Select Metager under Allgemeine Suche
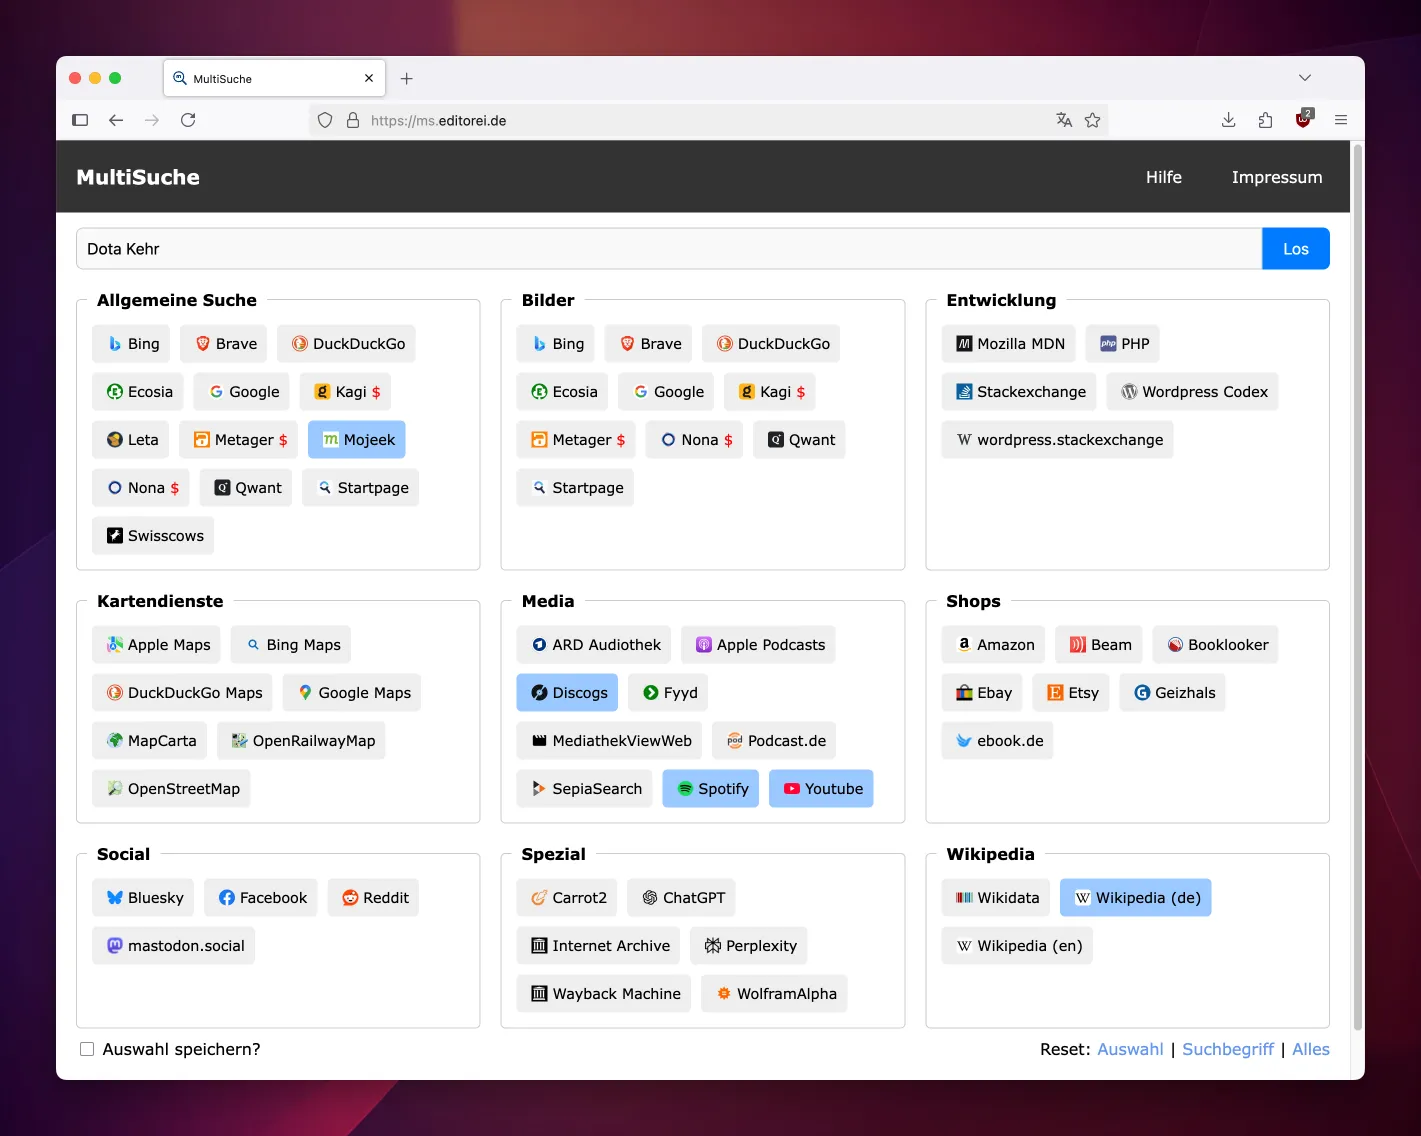Image resolution: width=1421 pixels, height=1136 pixels. click(x=239, y=440)
